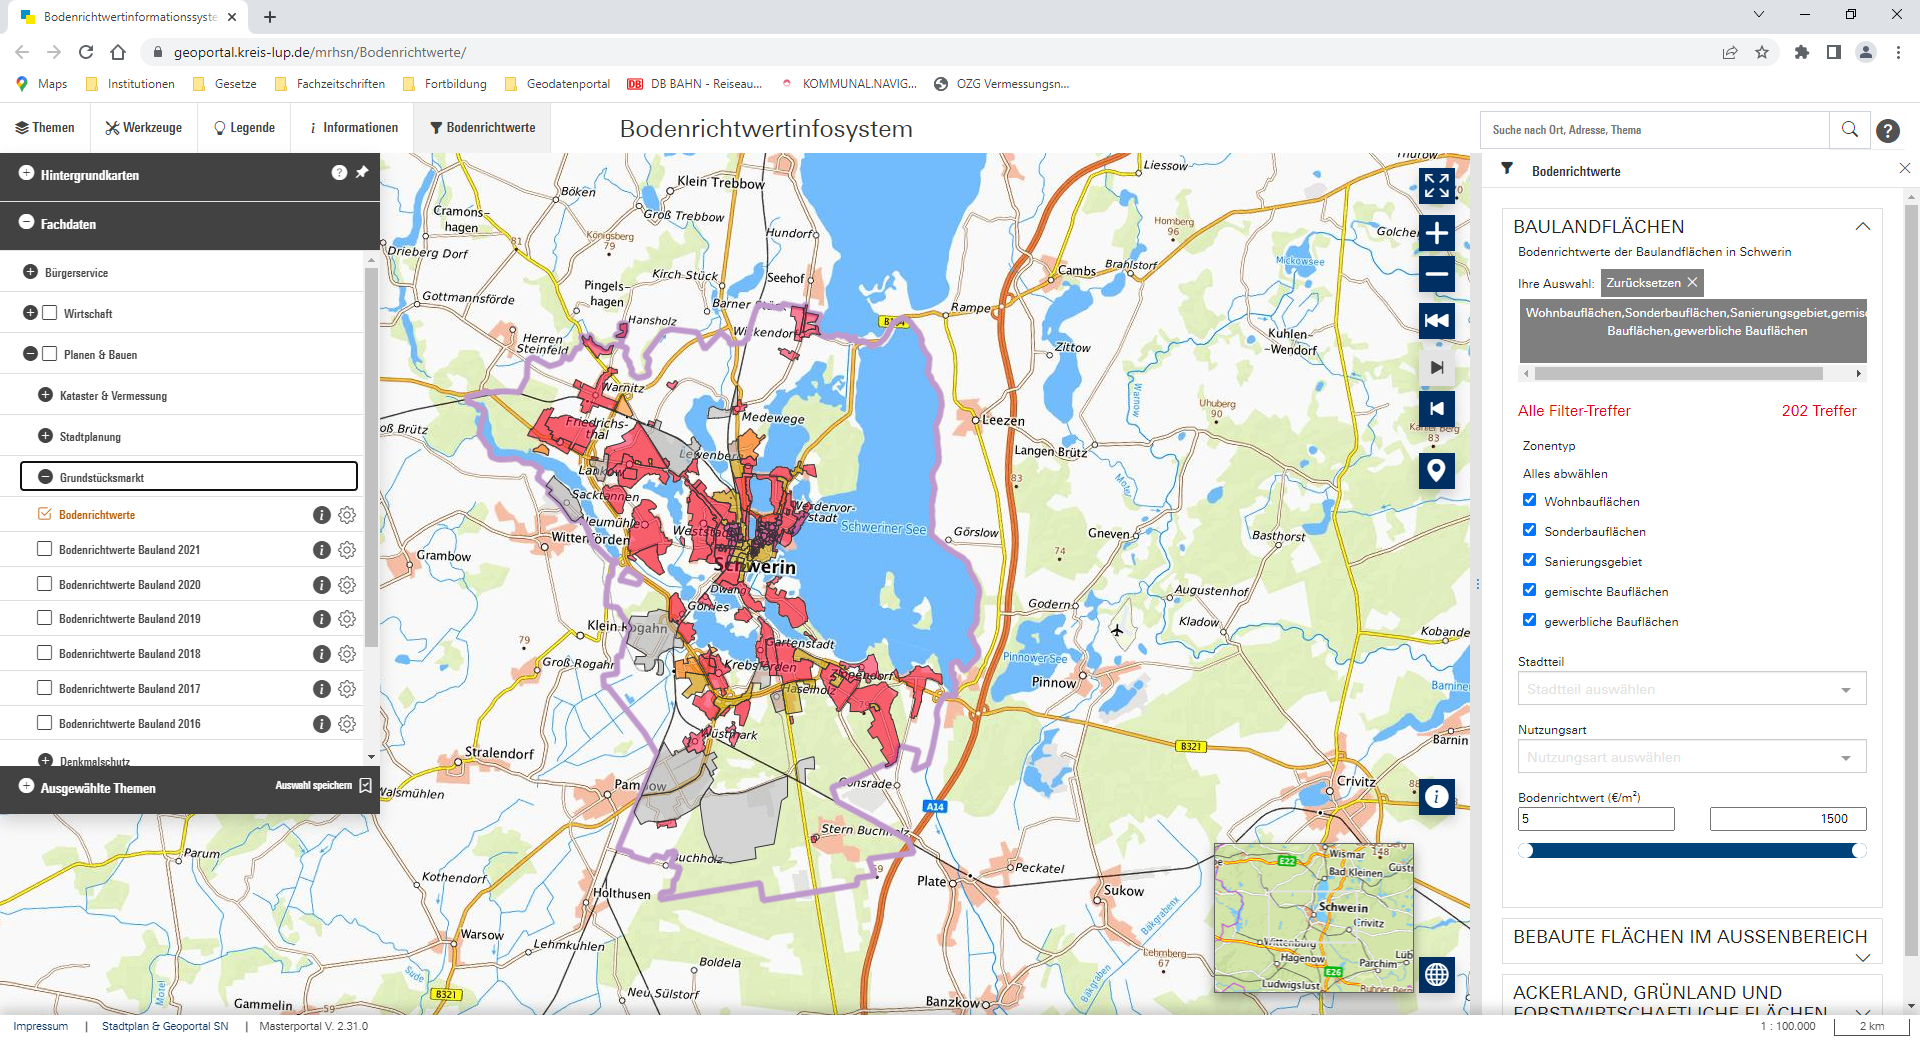Show info for Bodenrichtwerte Bauland 2019
The width and height of the screenshot is (1920, 1040).
pos(322,619)
